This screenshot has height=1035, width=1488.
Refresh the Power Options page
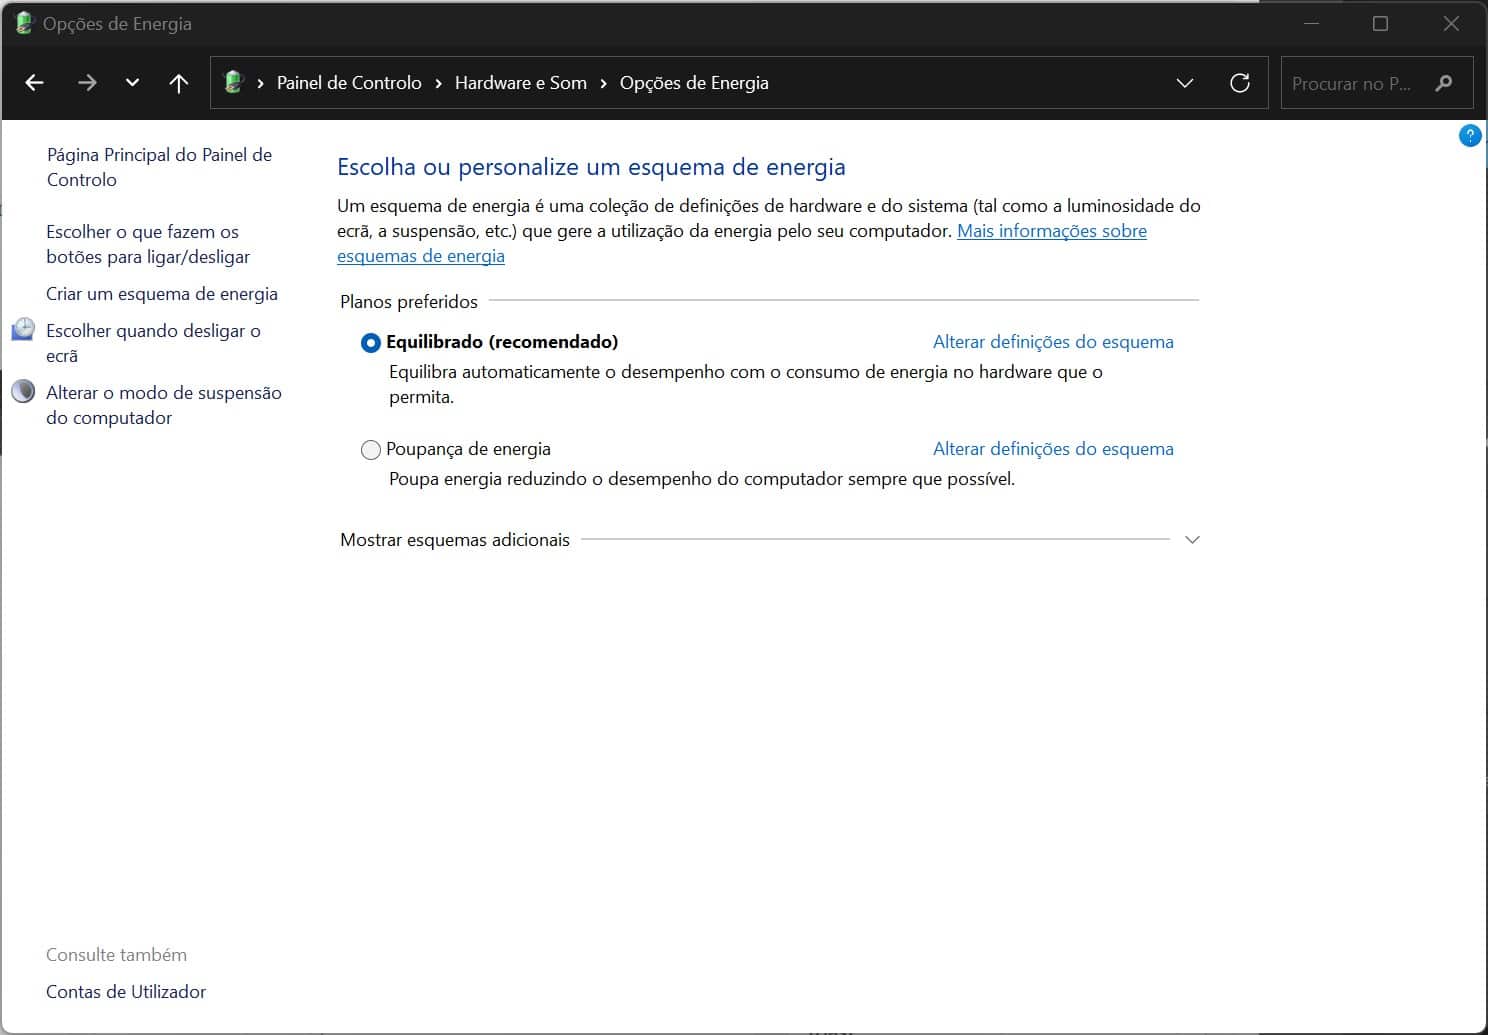point(1240,83)
